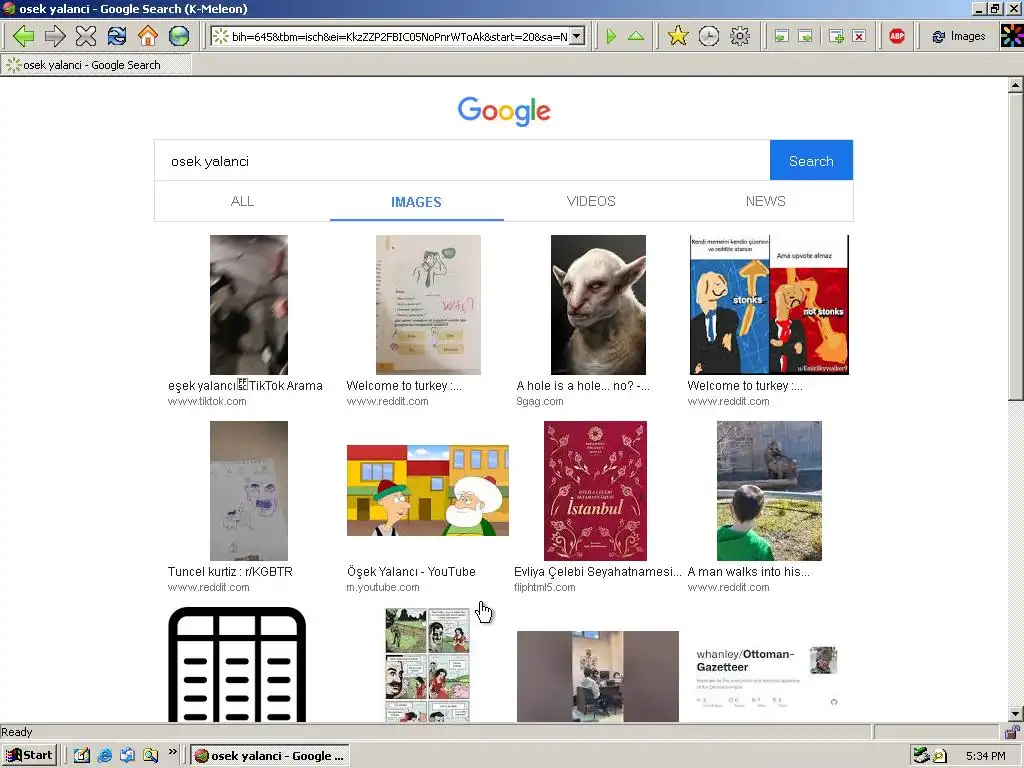Select the IMAGES tab
This screenshot has width=1024, height=768.
(417, 202)
